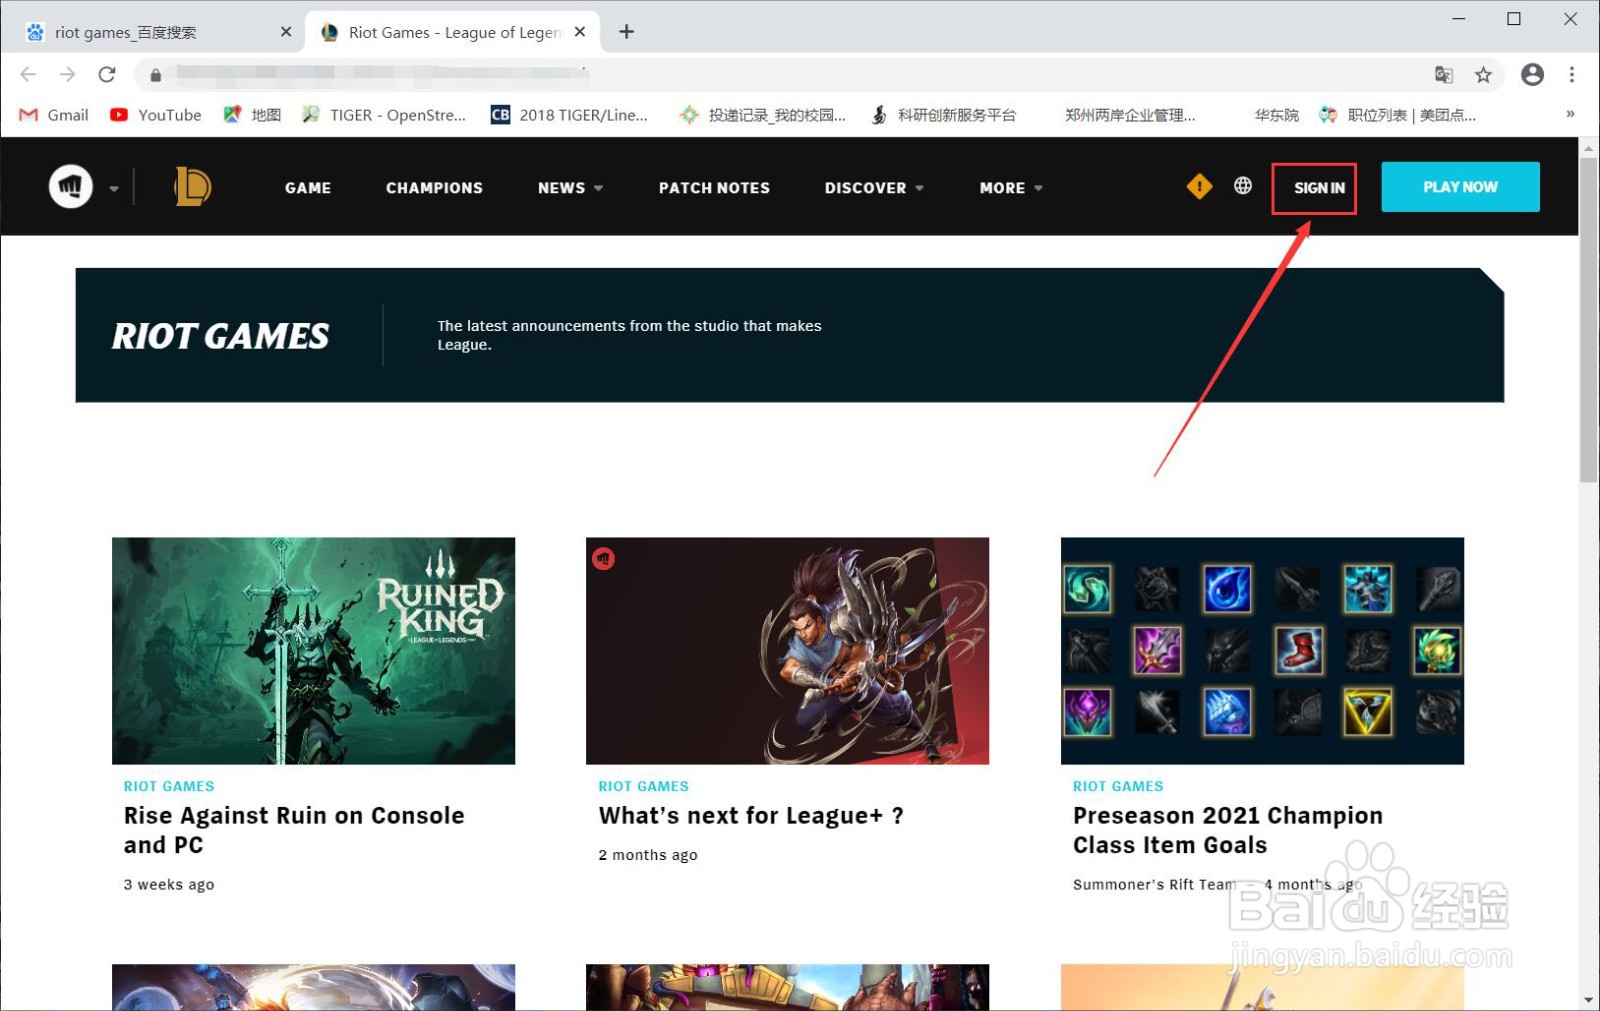The height and width of the screenshot is (1011, 1600).
Task: Click the League of Legends L logo
Action: pyautogui.click(x=192, y=187)
